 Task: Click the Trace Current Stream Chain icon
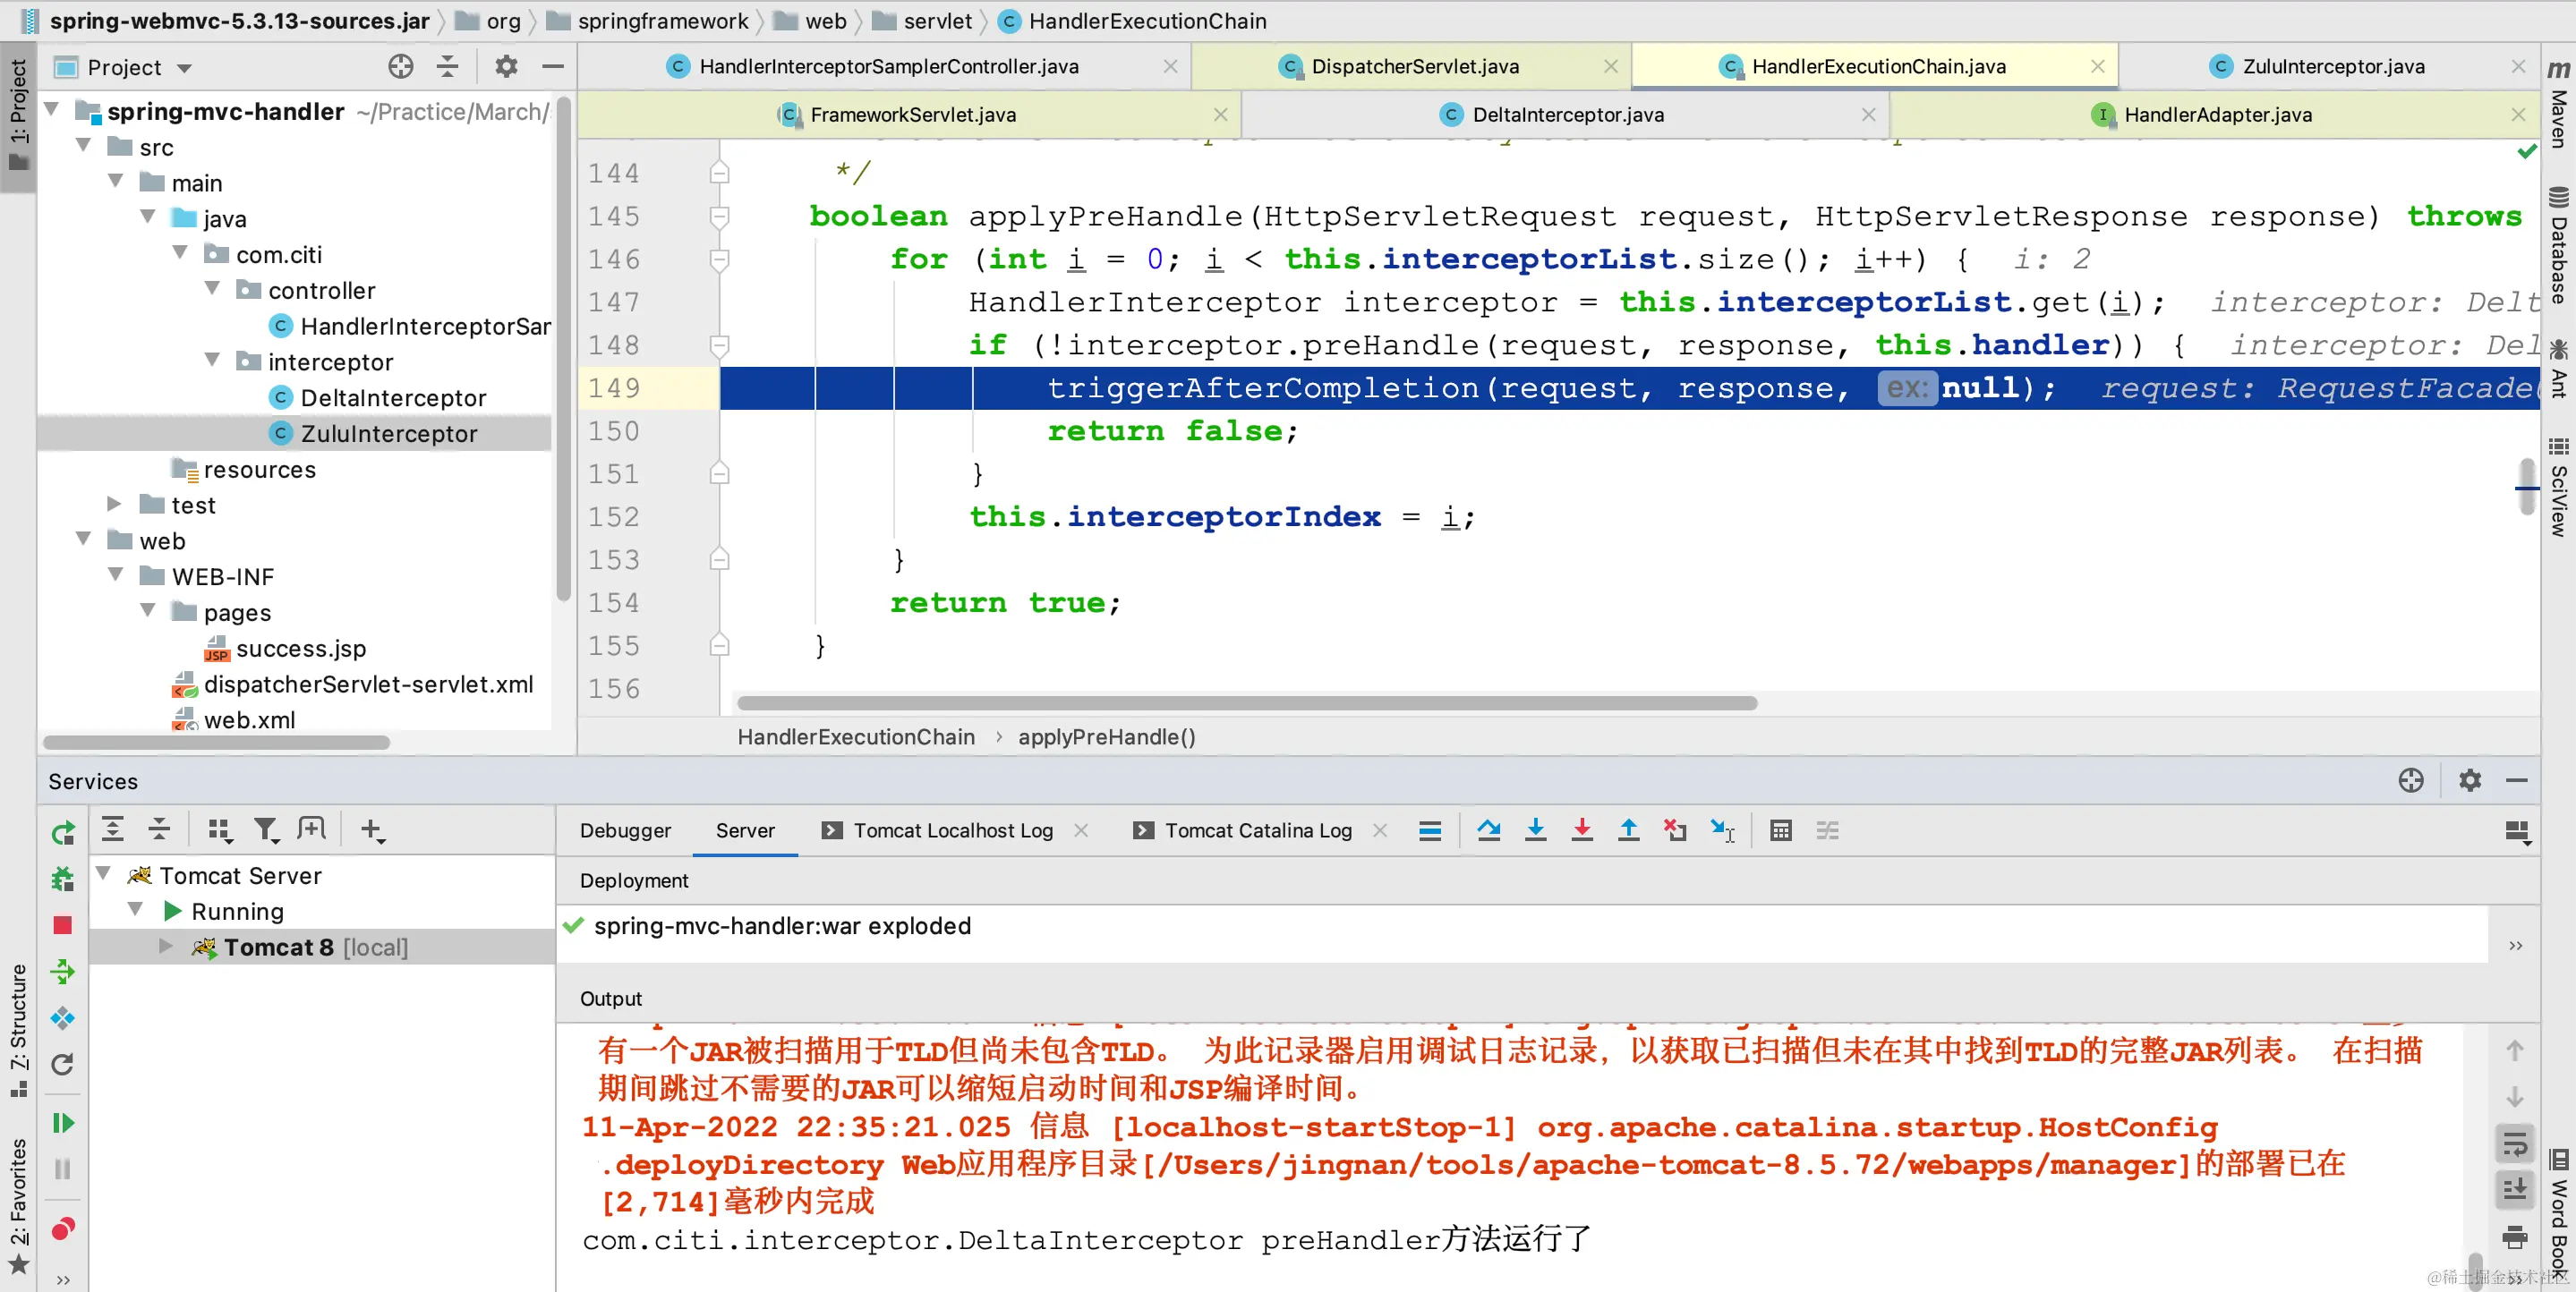pos(1827,830)
